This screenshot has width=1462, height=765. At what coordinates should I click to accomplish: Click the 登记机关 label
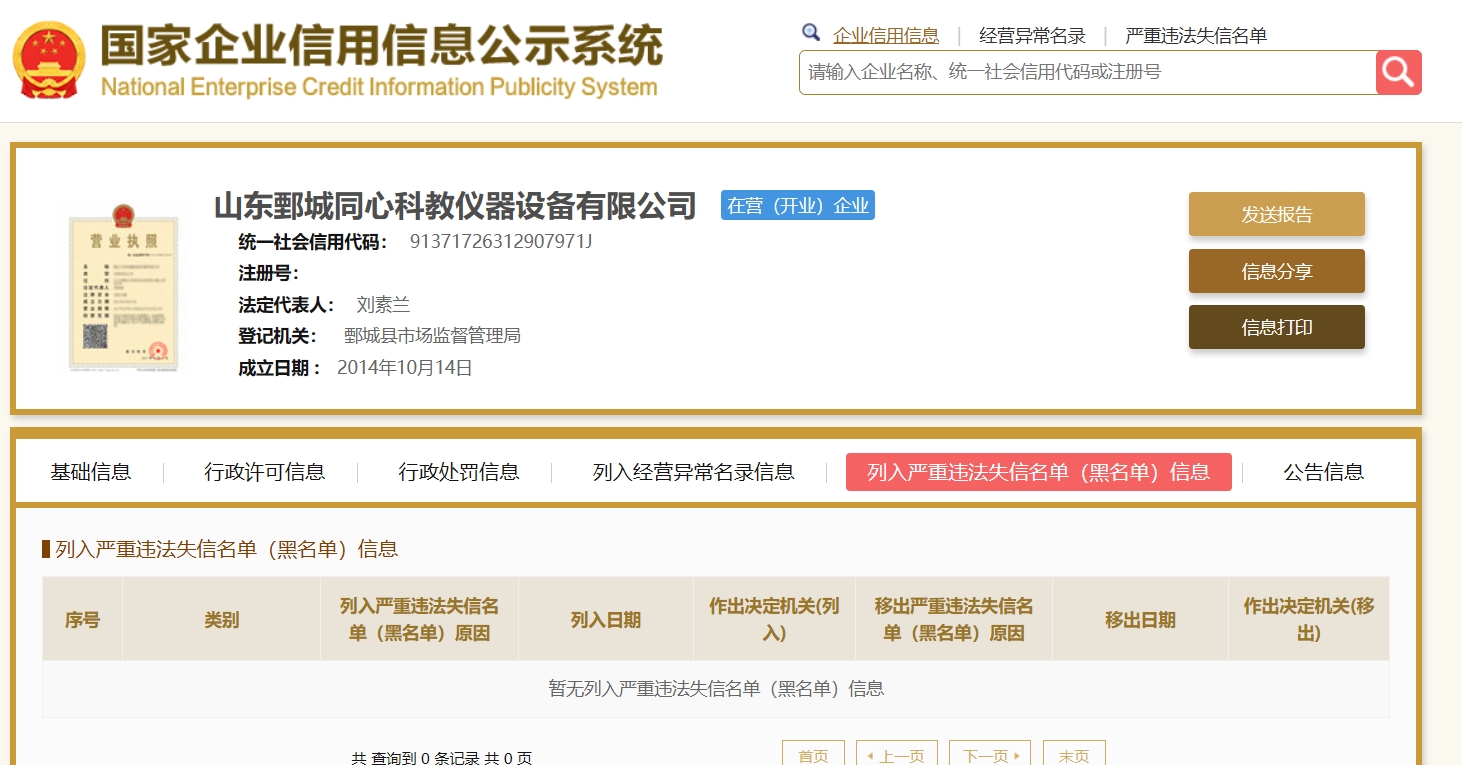pyautogui.click(x=277, y=336)
